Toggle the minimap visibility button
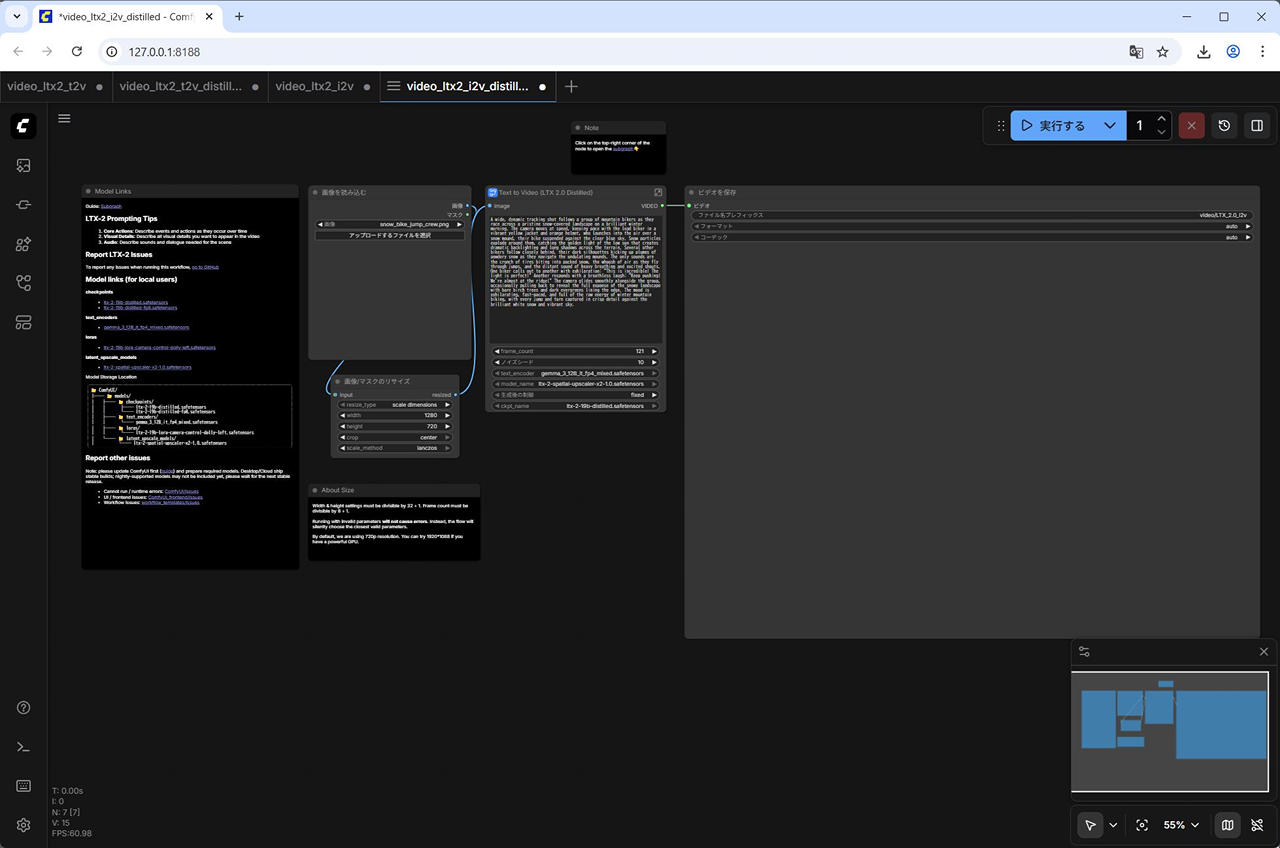 1227,825
